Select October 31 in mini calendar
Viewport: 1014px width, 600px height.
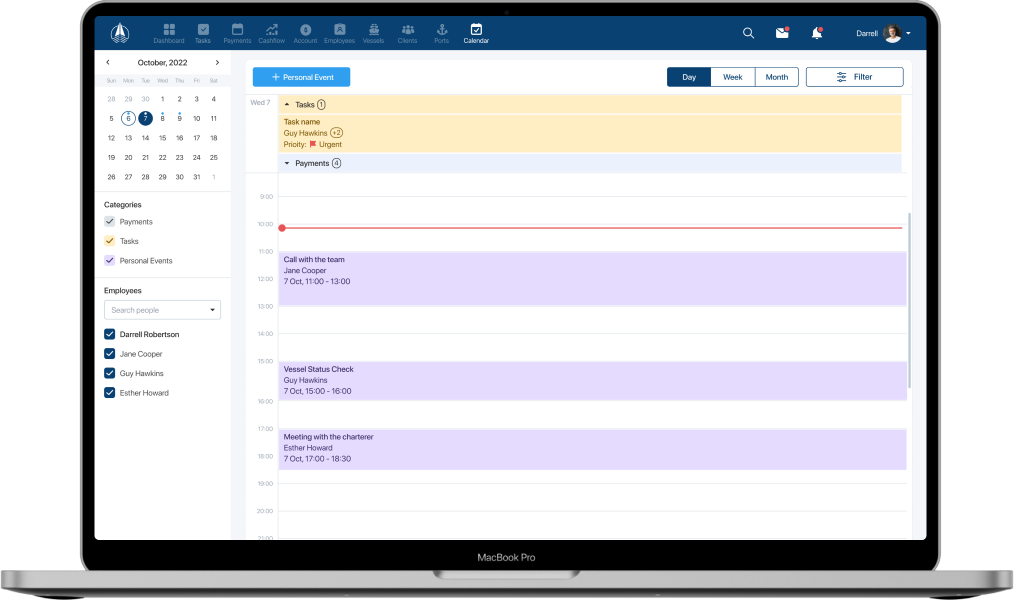[x=197, y=177]
